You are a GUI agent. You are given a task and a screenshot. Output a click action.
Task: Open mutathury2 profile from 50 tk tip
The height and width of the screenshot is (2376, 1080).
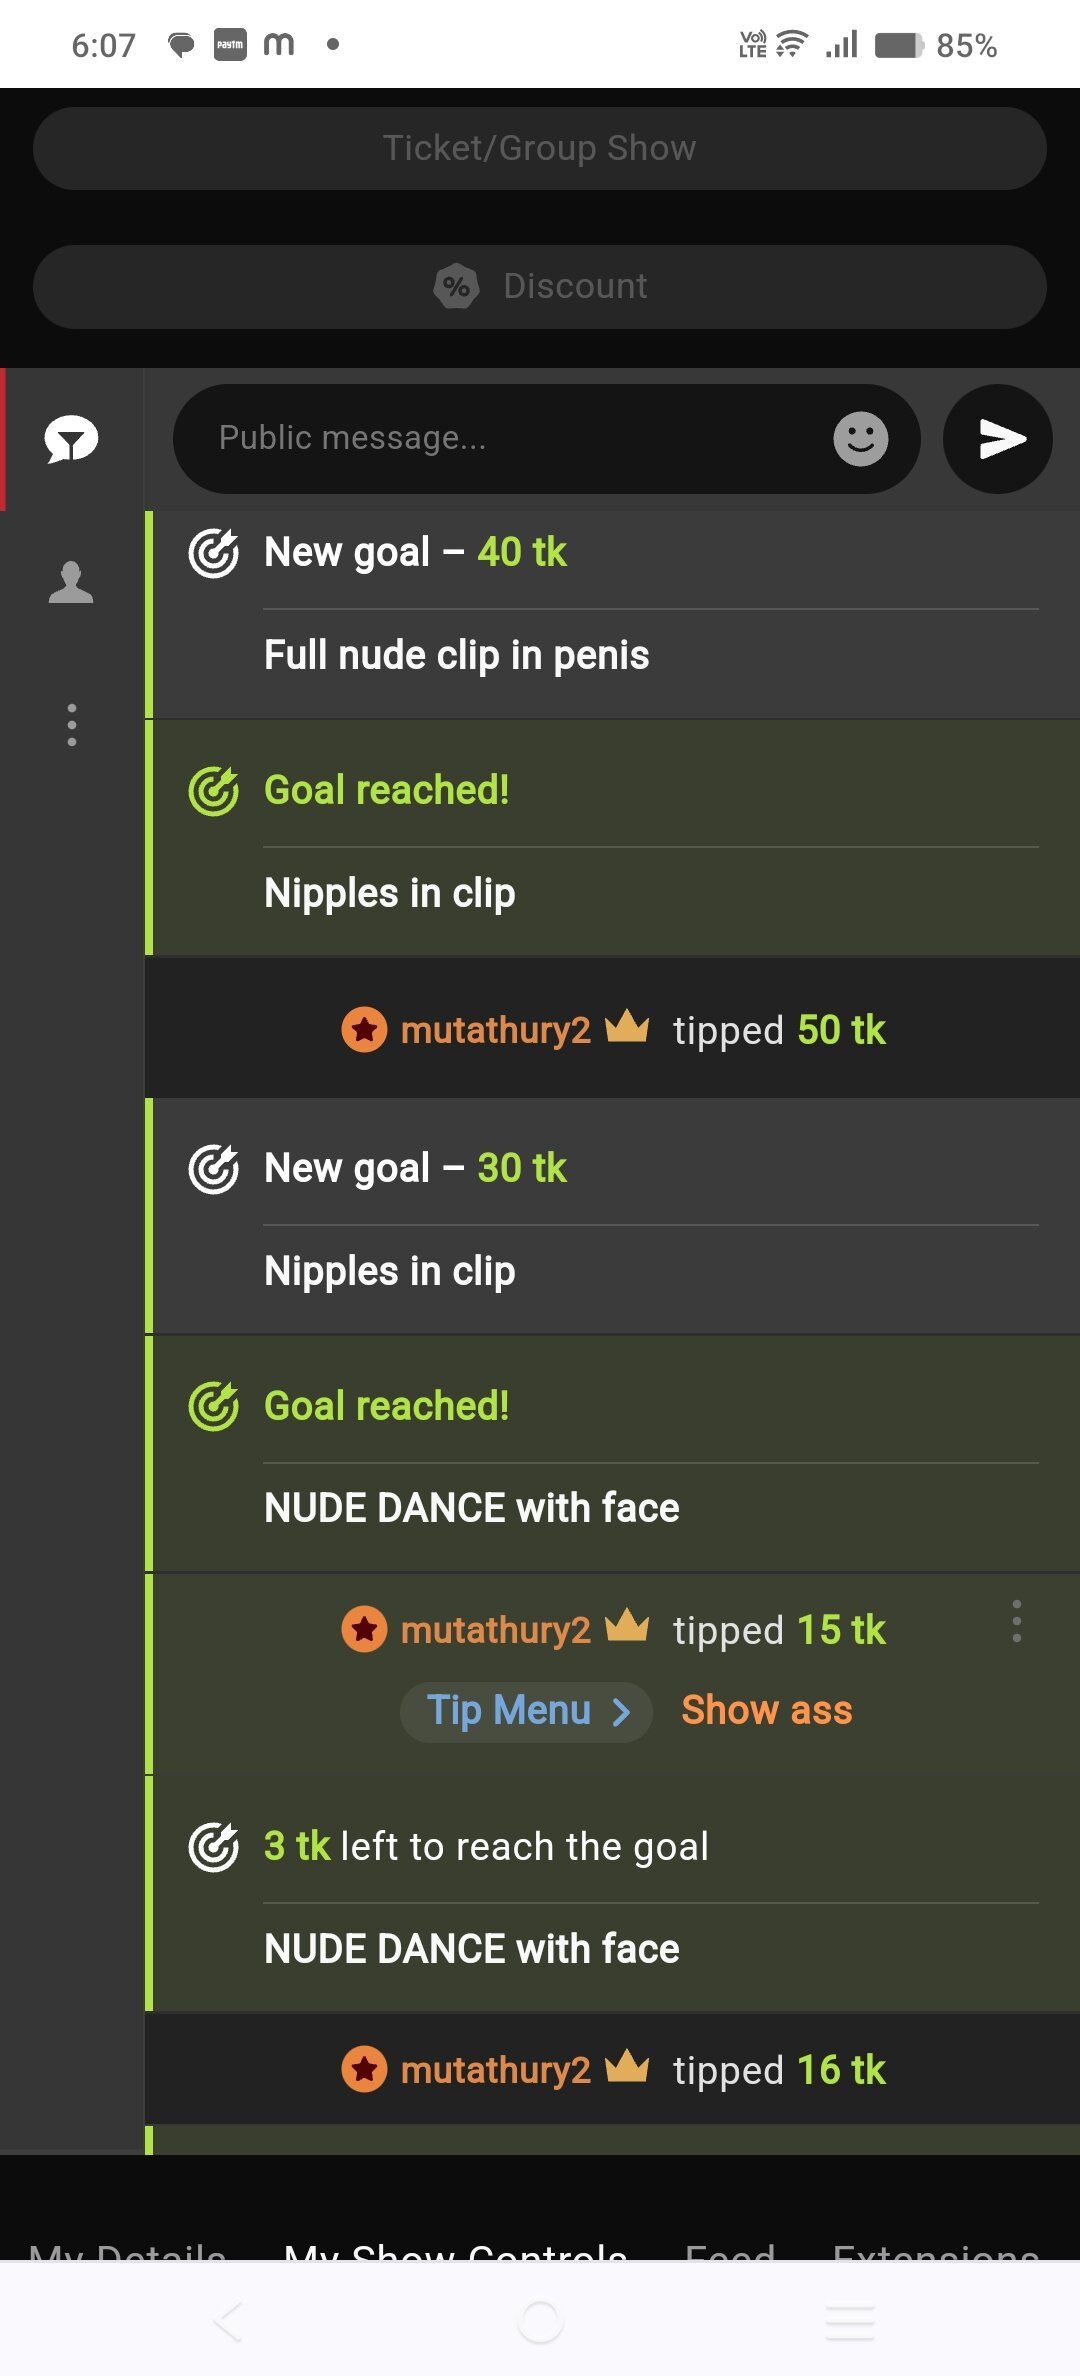(495, 1030)
